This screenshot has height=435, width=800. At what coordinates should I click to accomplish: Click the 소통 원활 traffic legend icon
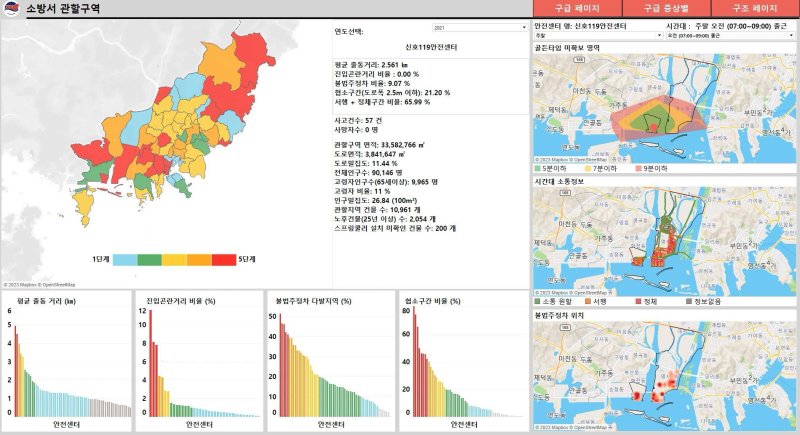pos(540,300)
